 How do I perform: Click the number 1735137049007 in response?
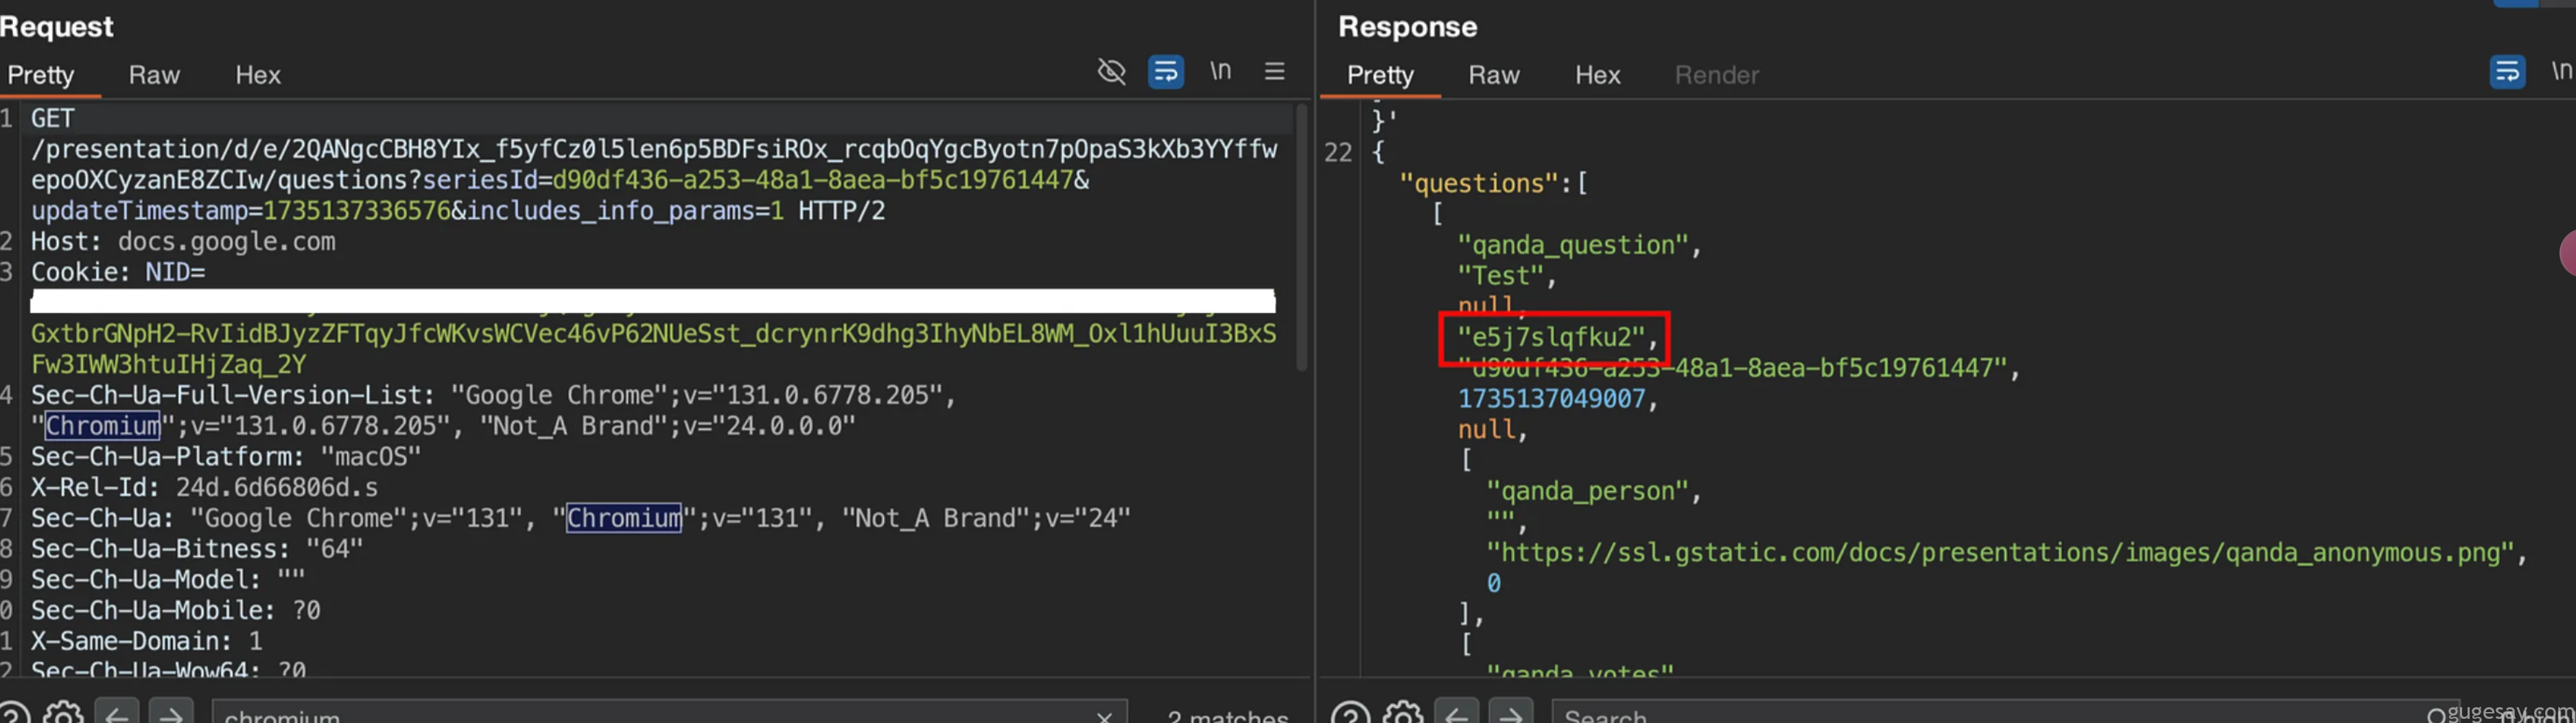click(x=1551, y=399)
